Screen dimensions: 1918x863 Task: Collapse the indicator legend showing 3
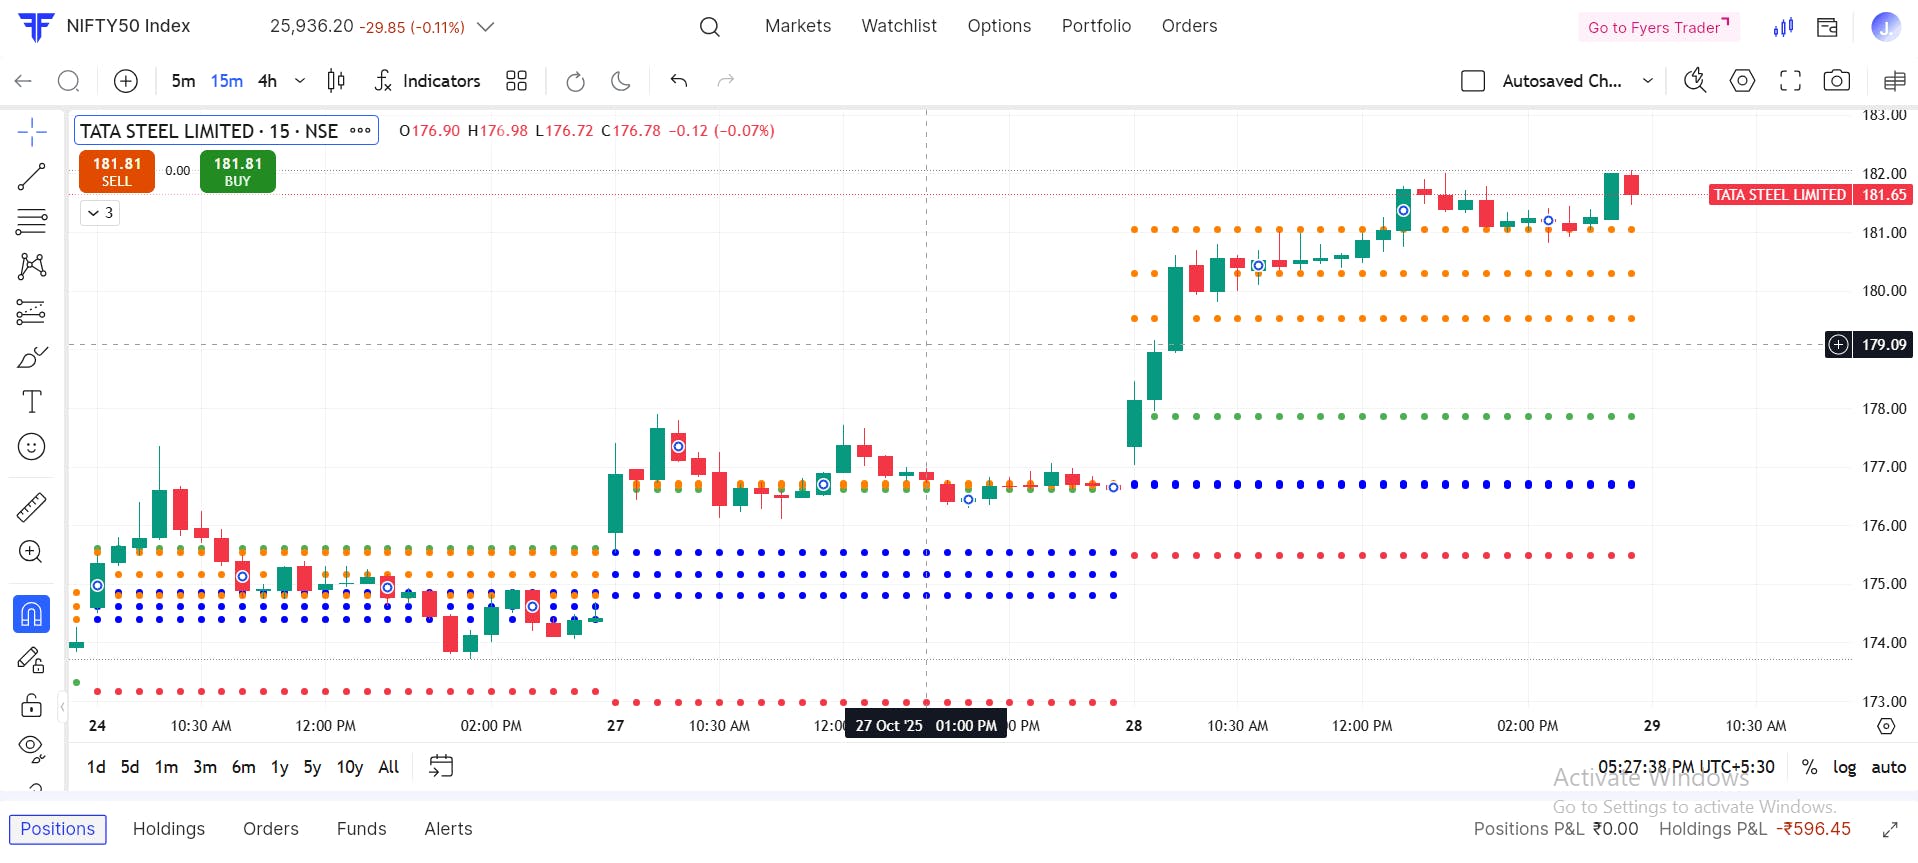(100, 213)
